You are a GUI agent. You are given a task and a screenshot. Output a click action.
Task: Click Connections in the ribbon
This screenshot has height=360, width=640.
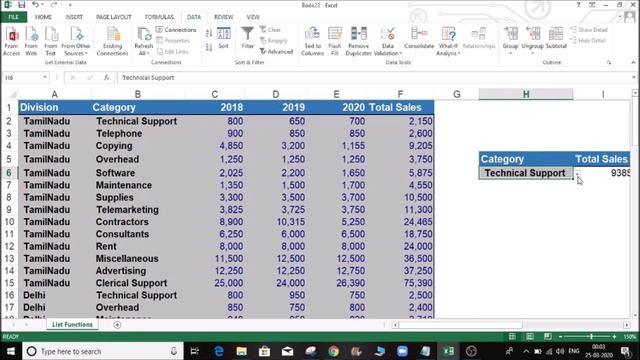(x=176, y=30)
